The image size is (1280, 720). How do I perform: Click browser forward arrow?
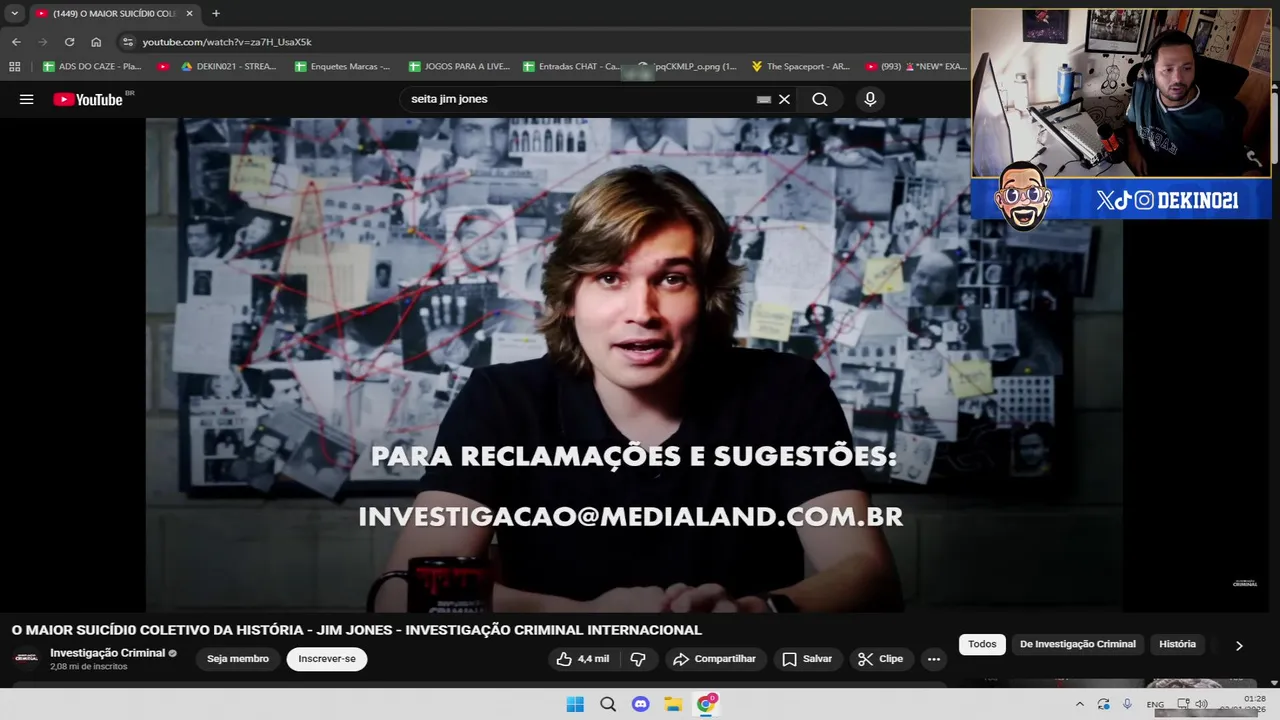[x=42, y=42]
